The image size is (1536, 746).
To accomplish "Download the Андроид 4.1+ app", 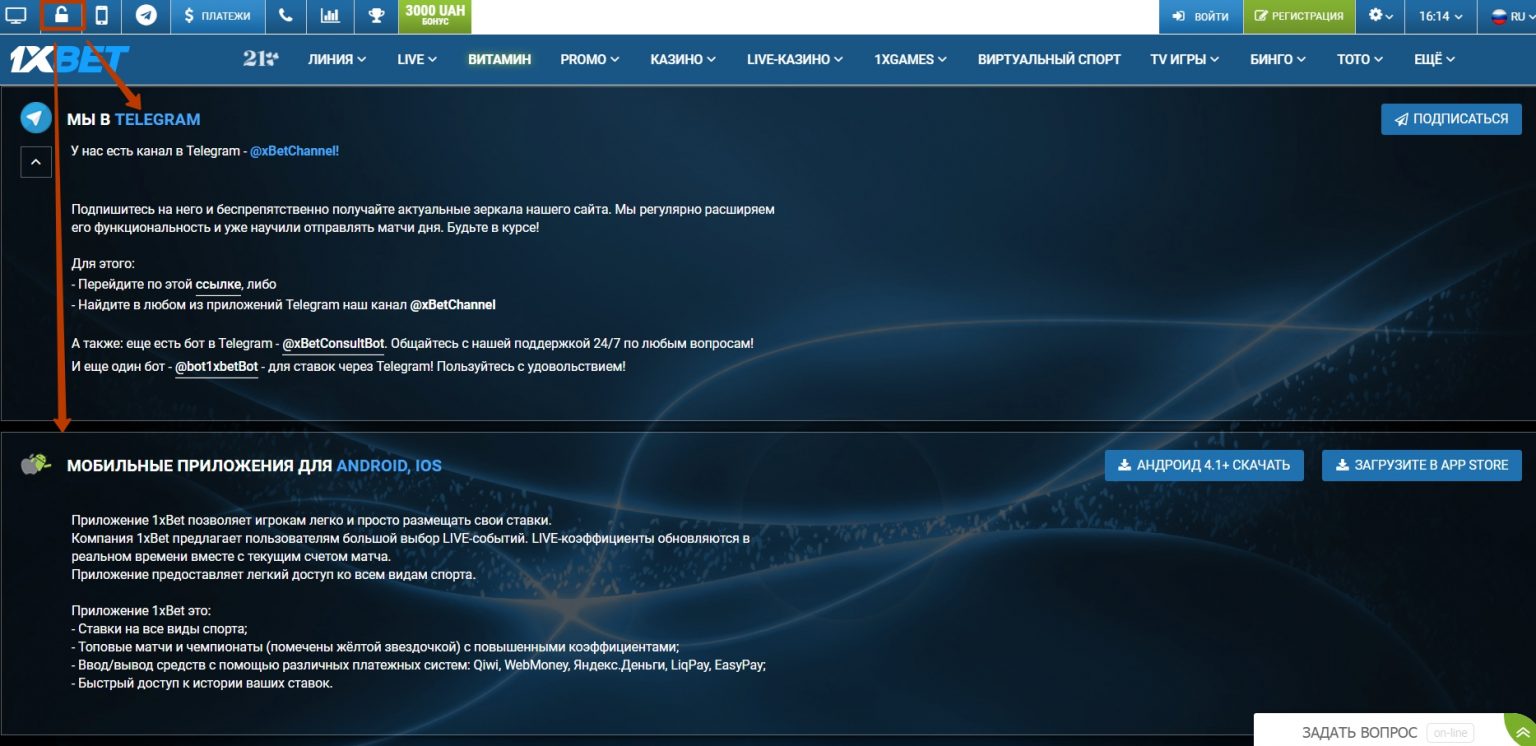I will pyautogui.click(x=1204, y=465).
